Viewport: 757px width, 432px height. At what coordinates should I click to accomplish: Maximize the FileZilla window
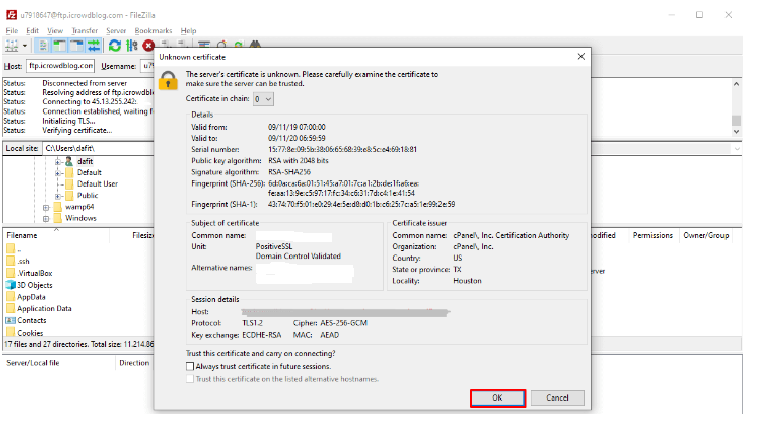(699, 15)
